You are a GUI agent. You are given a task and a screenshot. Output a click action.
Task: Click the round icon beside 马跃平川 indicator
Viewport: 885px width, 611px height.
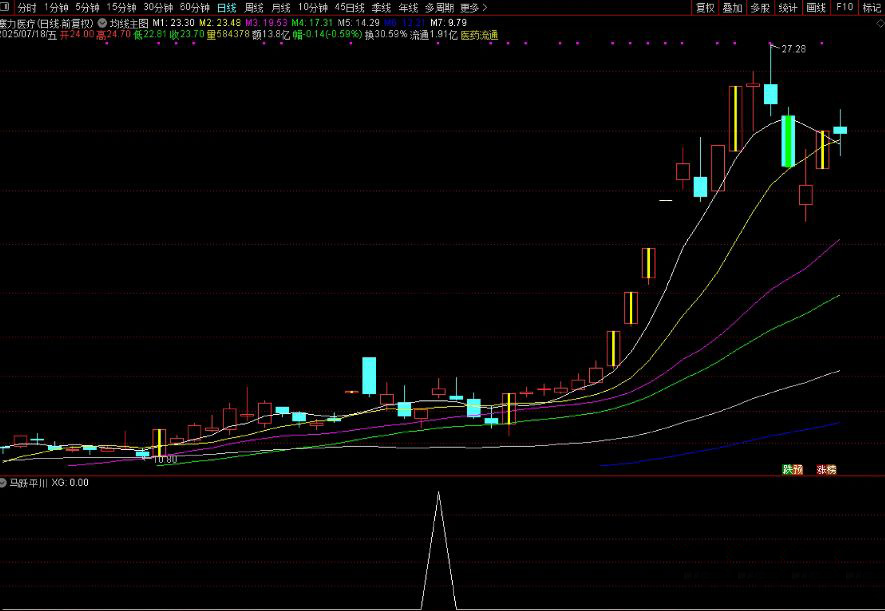tap(4, 483)
